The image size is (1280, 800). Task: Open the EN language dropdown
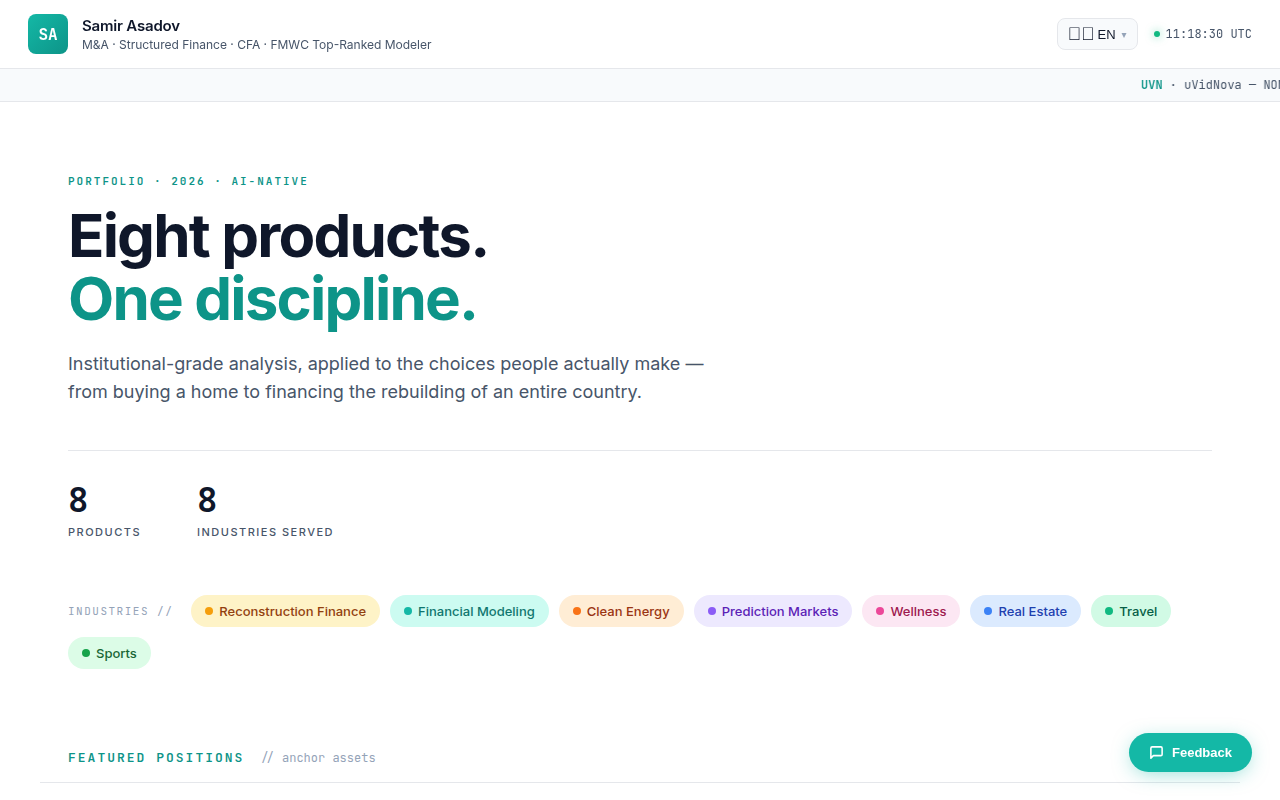point(1097,34)
